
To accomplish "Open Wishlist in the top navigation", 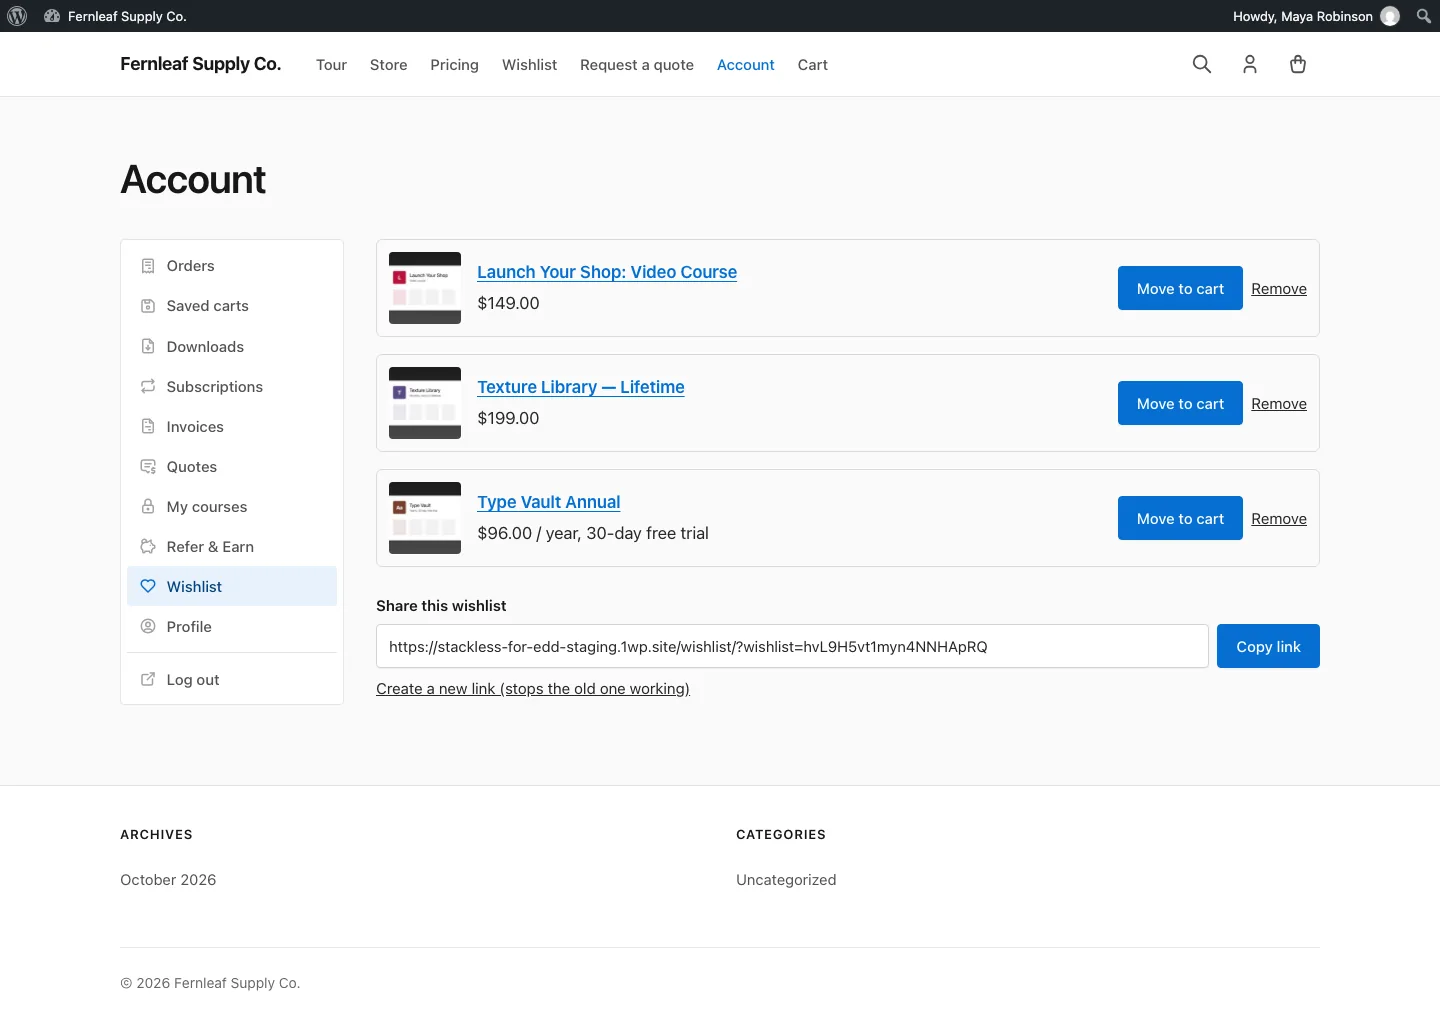I will [x=529, y=65].
